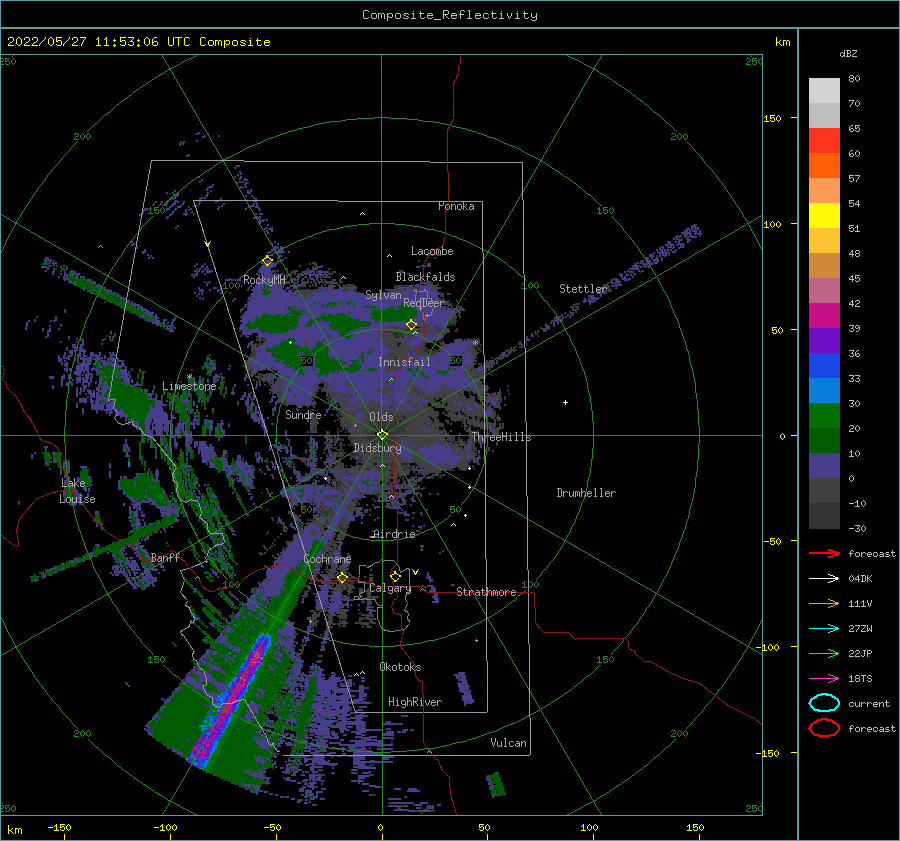Click the current legend label
The height and width of the screenshot is (841, 900).
869,703
